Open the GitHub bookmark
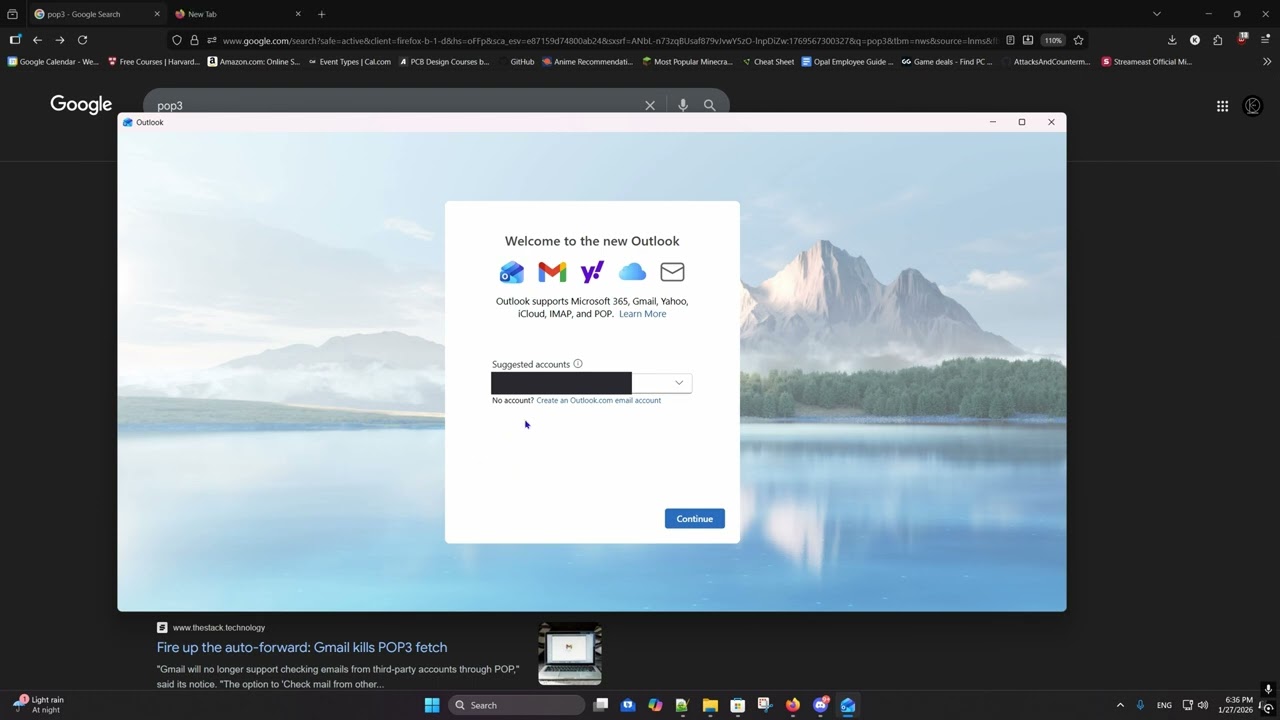This screenshot has width=1280, height=720. (515, 62)
